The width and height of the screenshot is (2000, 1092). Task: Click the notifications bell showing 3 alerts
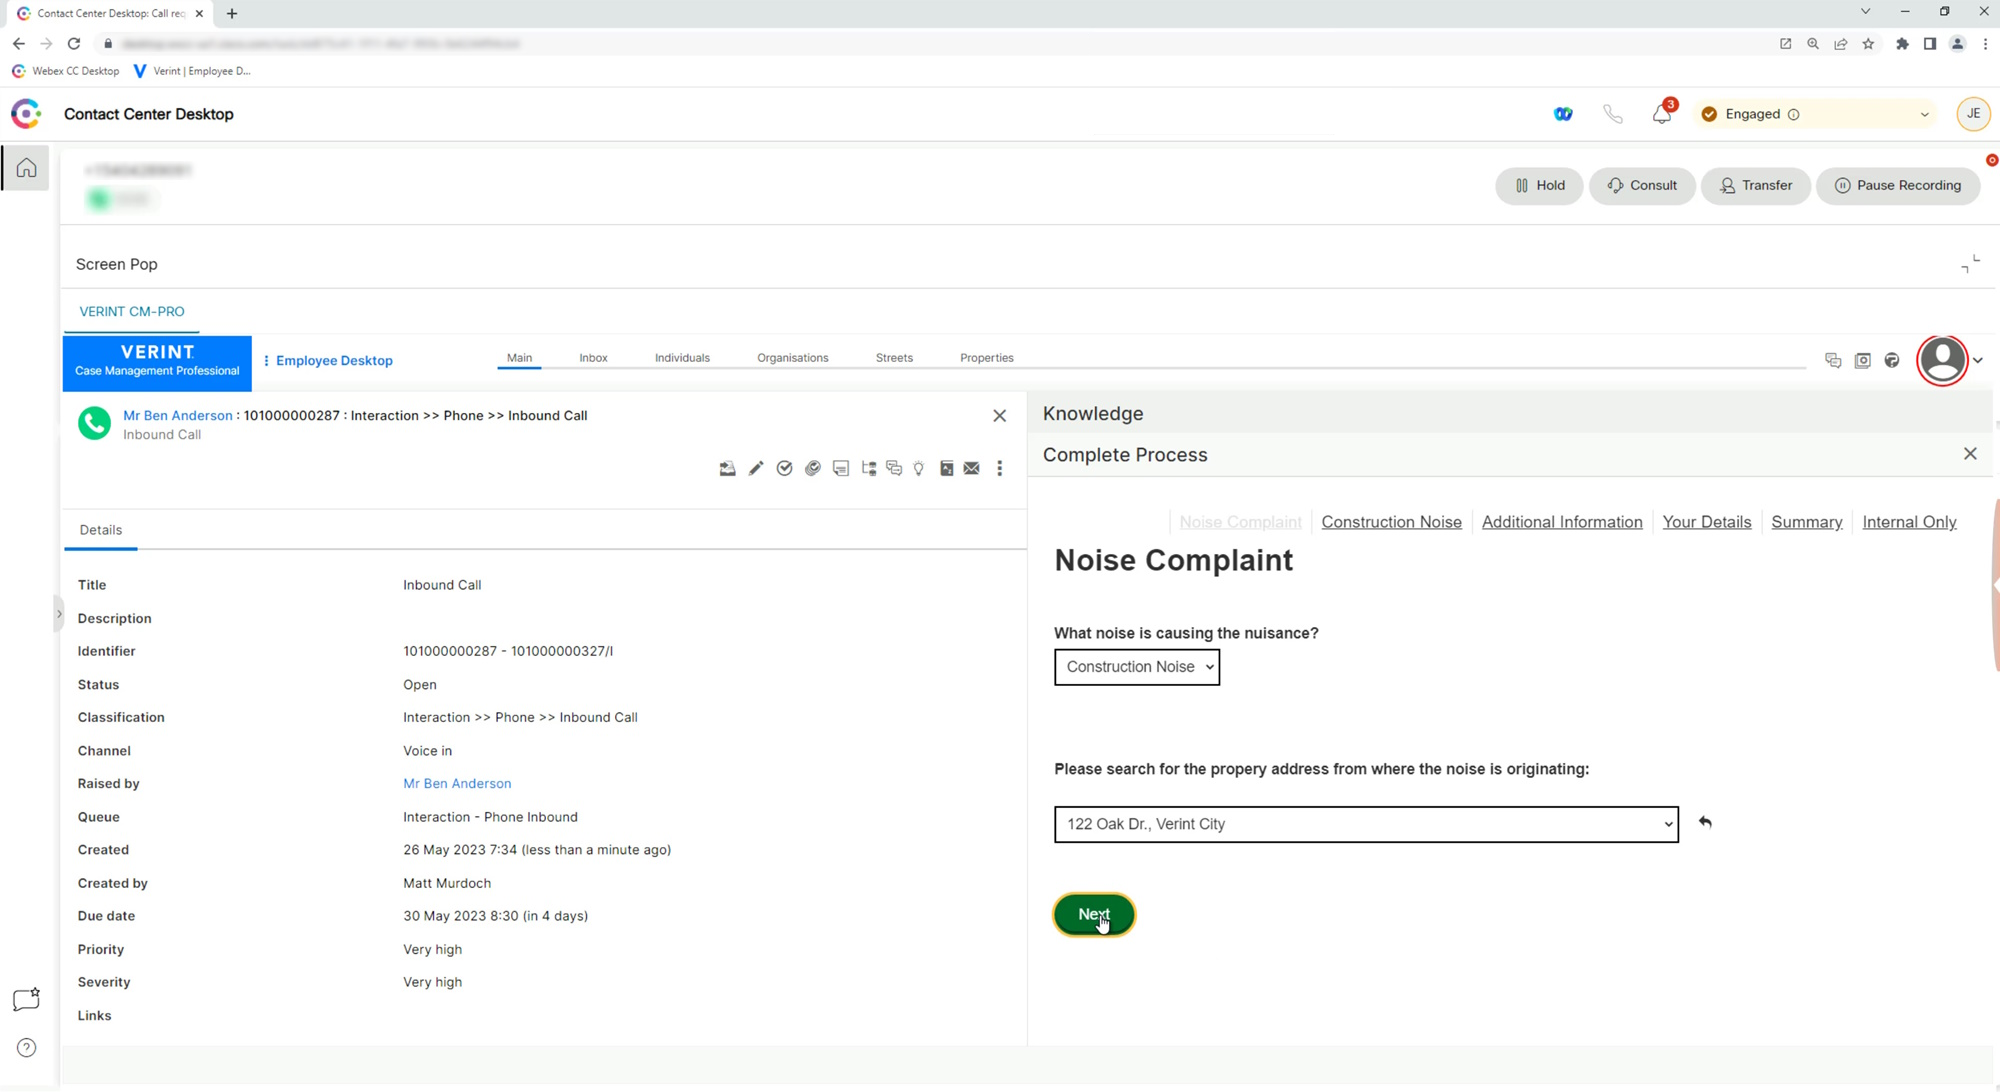pyautogui.click(x=1660, y=113)
